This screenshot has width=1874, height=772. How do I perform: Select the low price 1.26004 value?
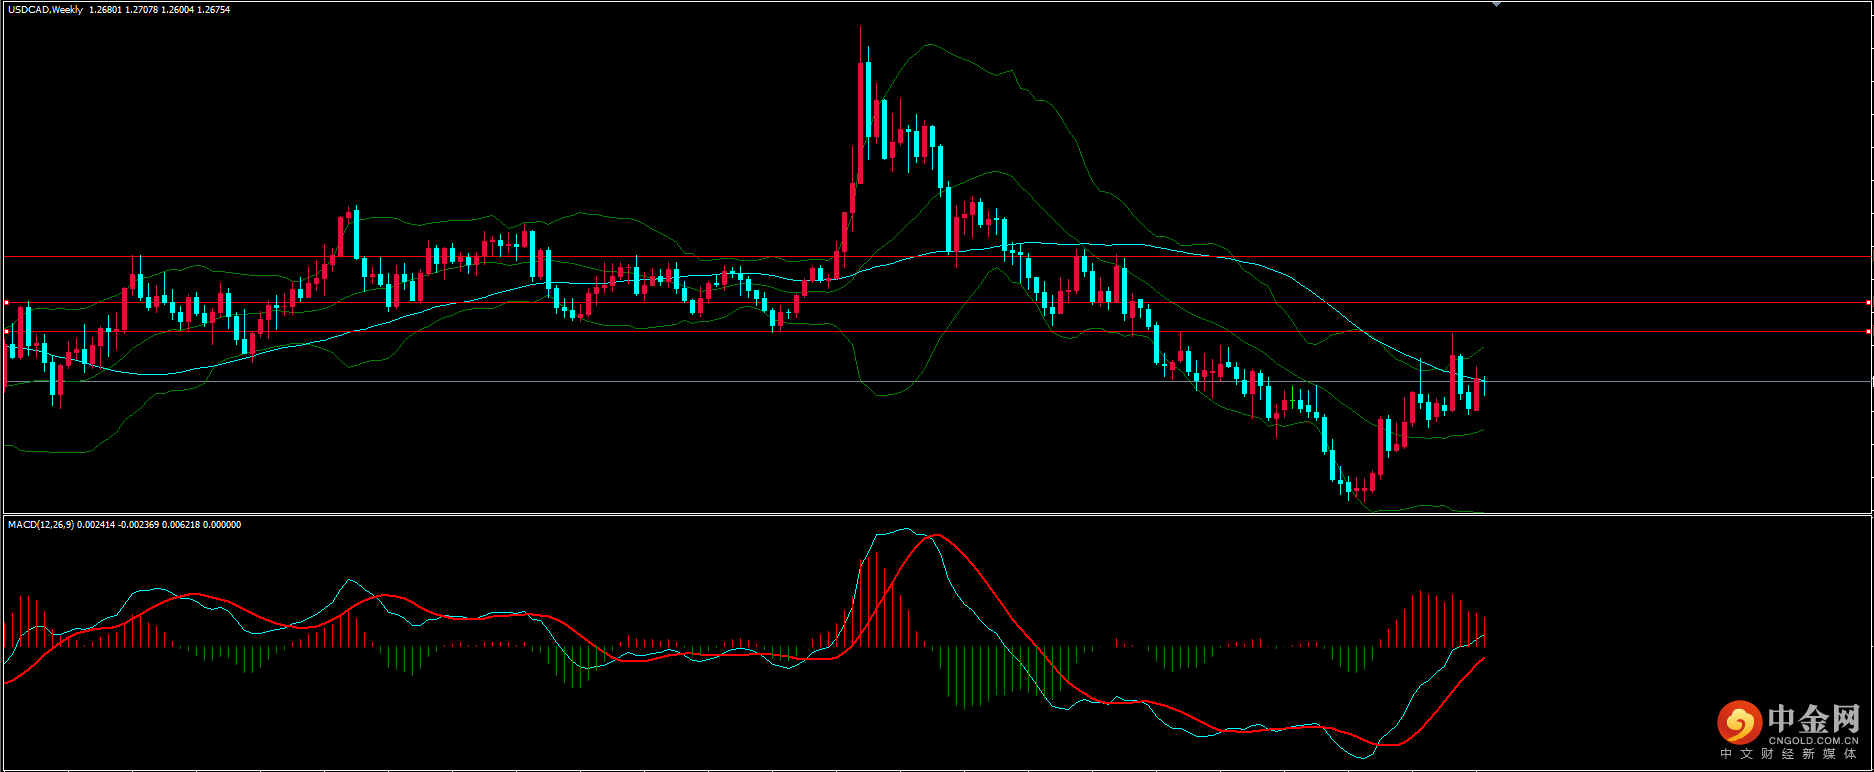[177, 10]
